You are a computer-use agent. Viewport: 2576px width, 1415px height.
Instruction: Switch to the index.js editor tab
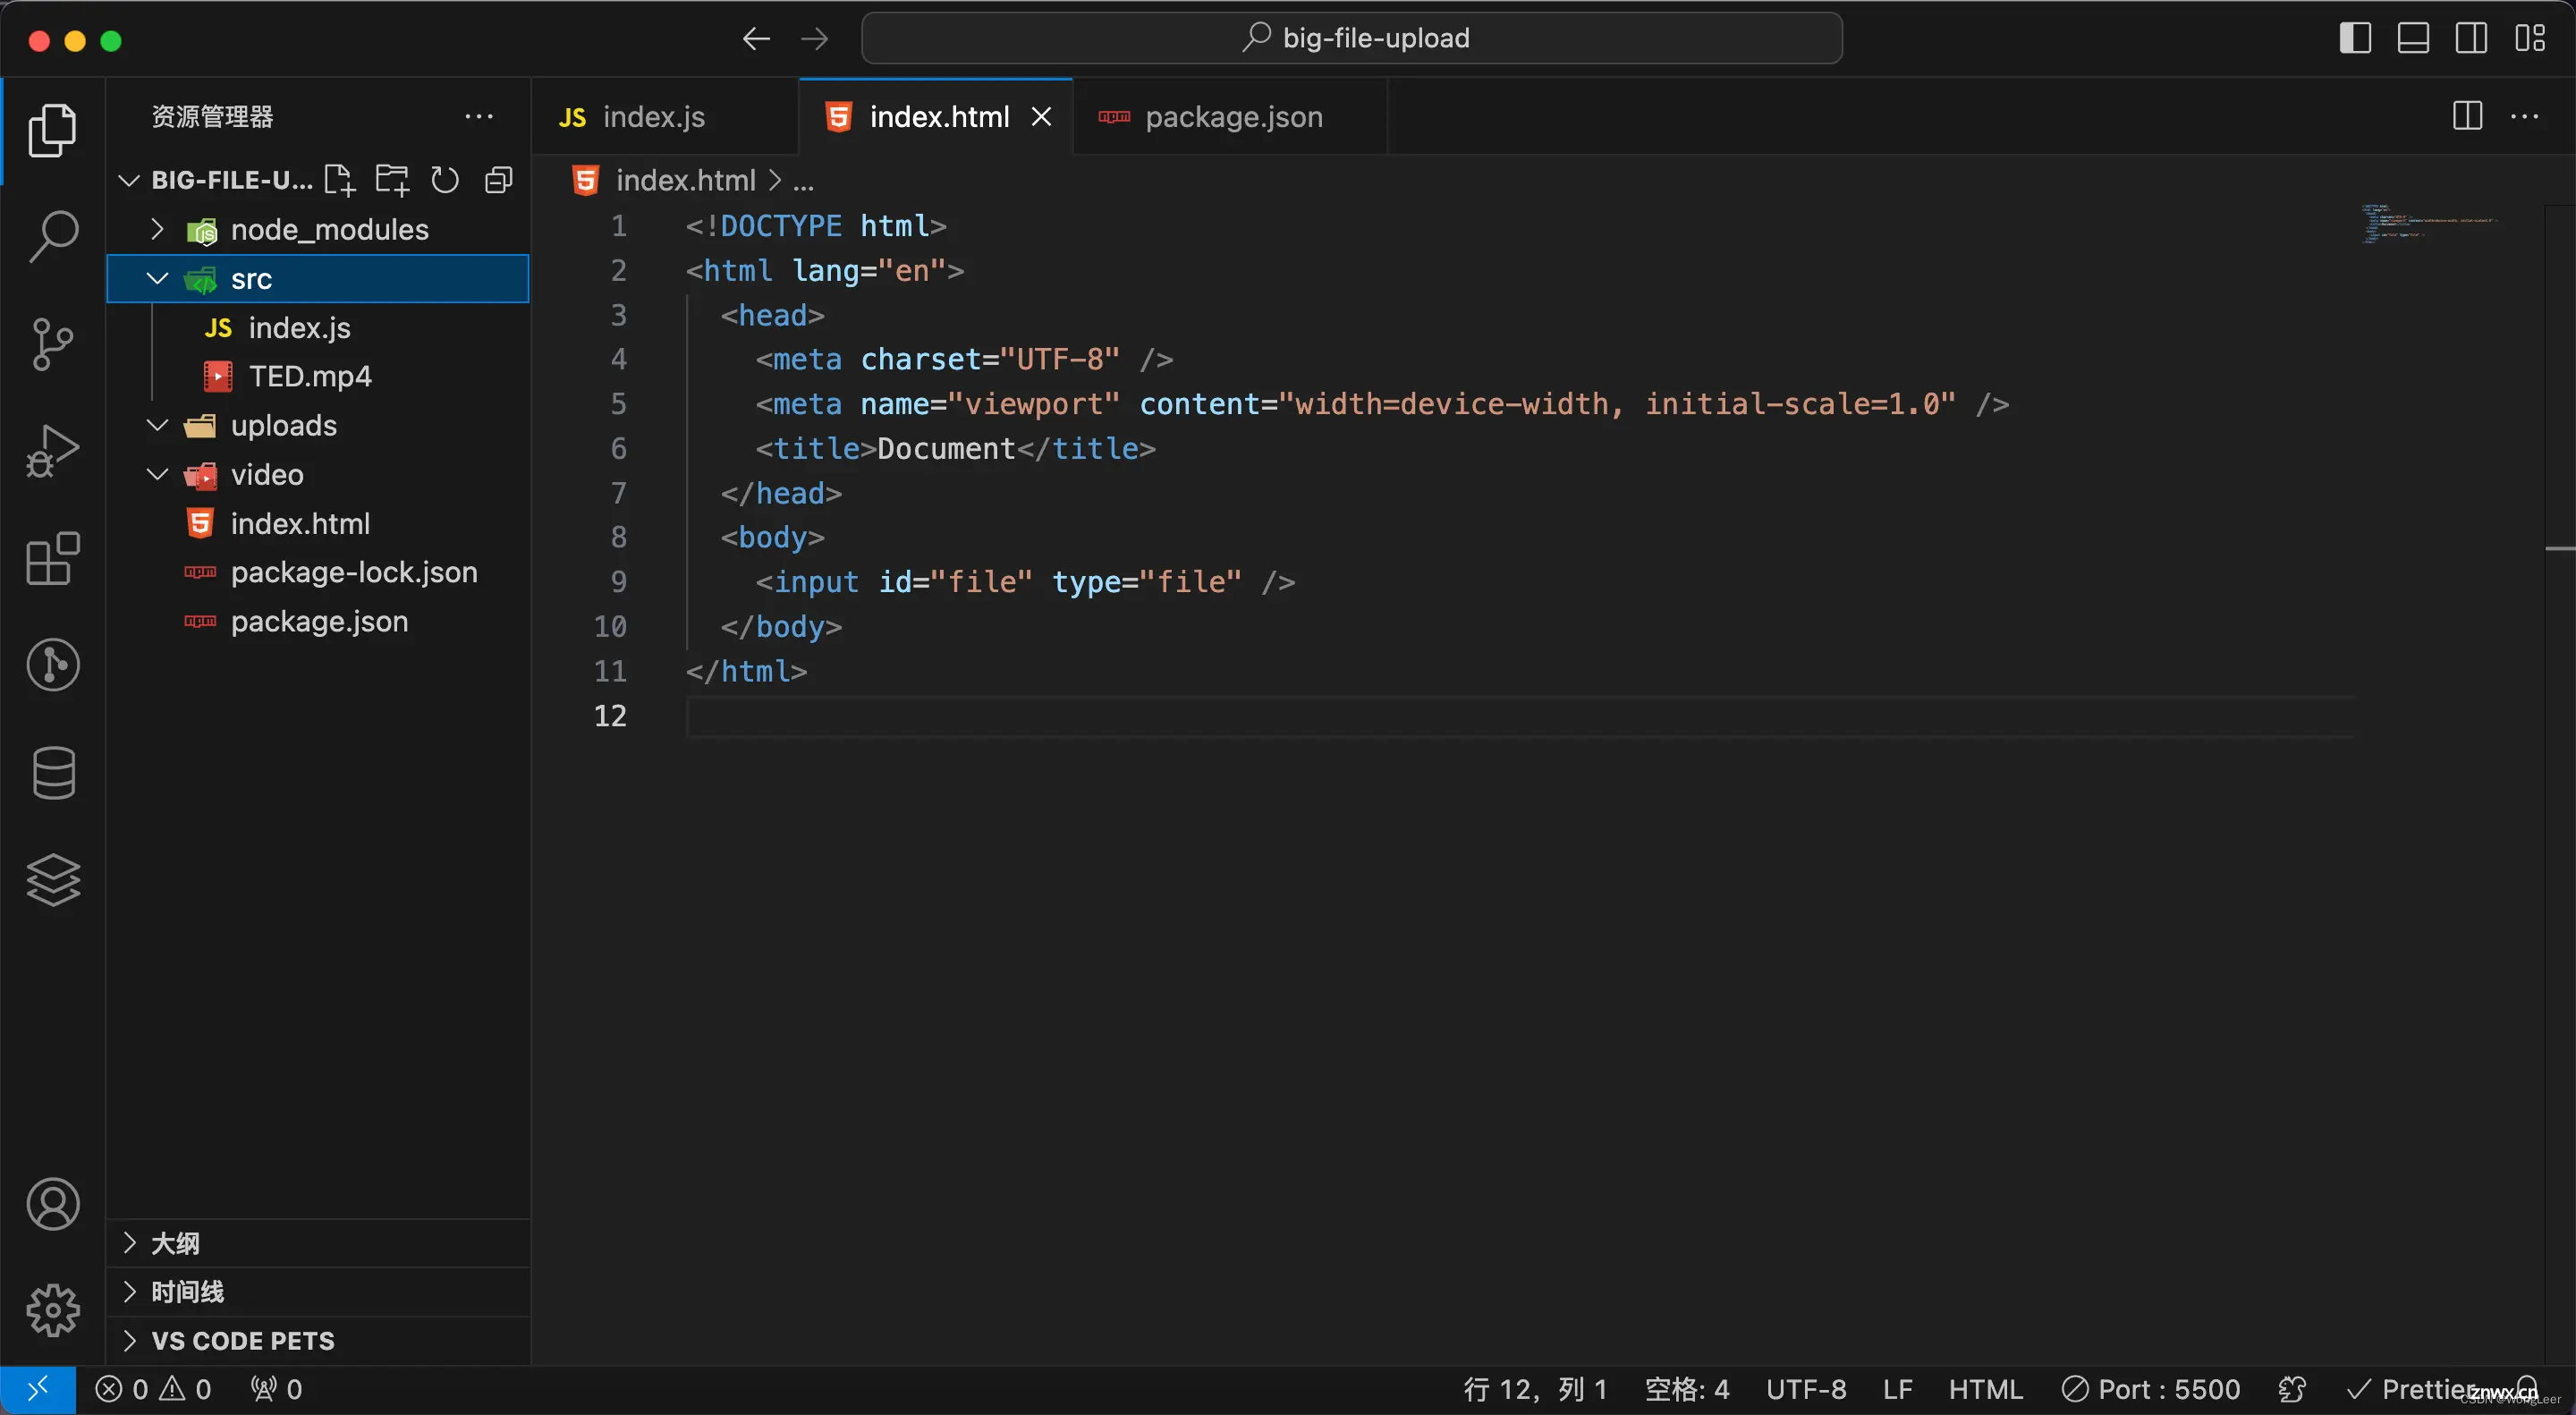coord(664,117)
